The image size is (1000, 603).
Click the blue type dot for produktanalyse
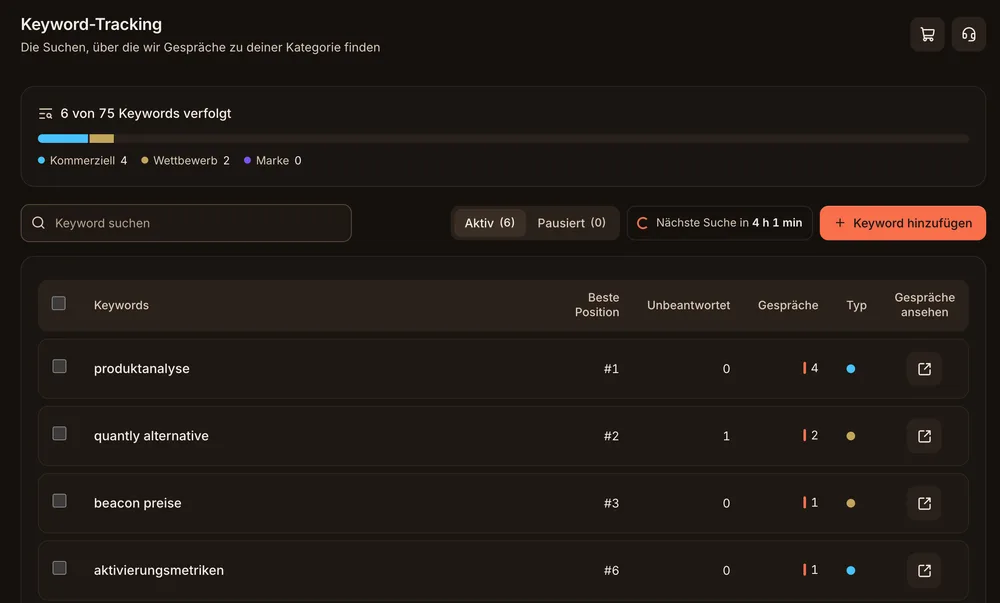[851, 368]
